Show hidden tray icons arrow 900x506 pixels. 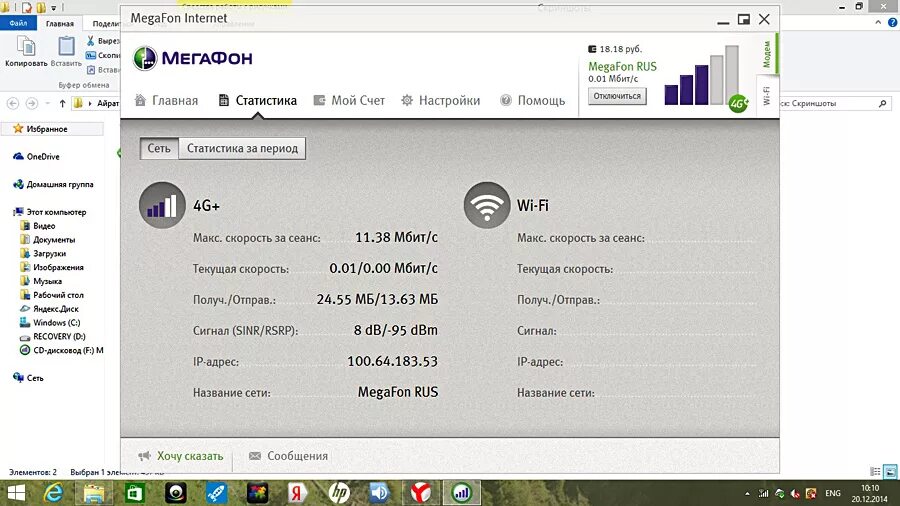click(x=747, y=493)
